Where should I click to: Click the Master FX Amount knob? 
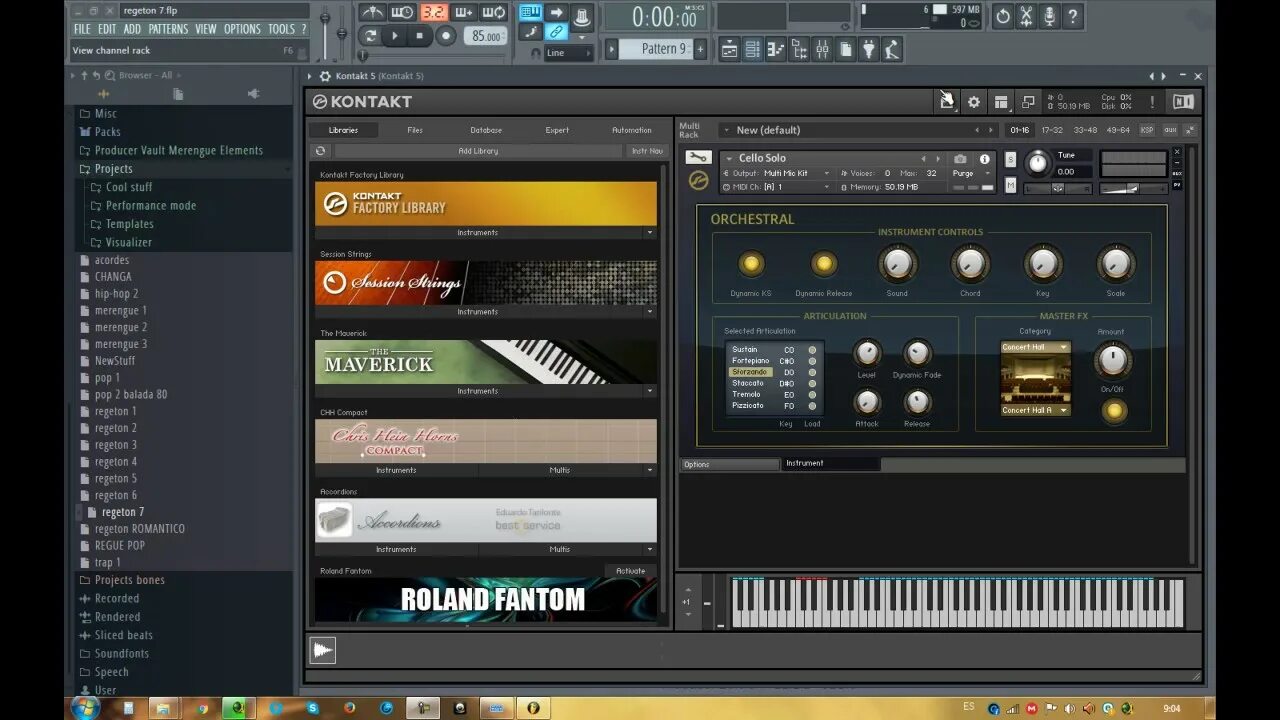[x=1112, y=360]
